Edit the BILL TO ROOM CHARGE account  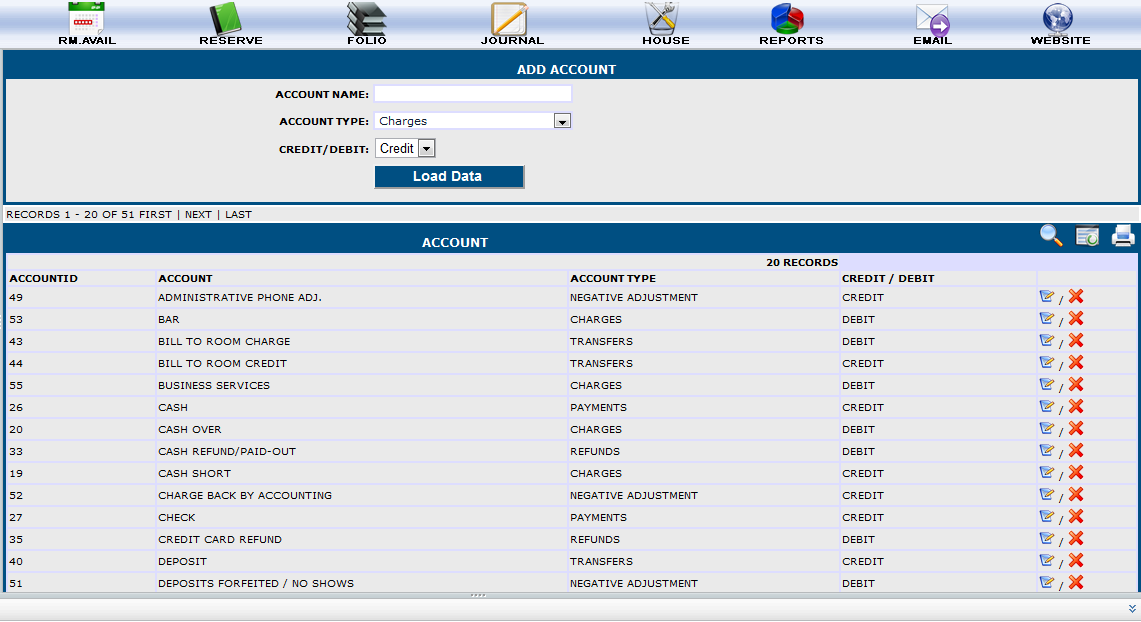(1046, 340)
